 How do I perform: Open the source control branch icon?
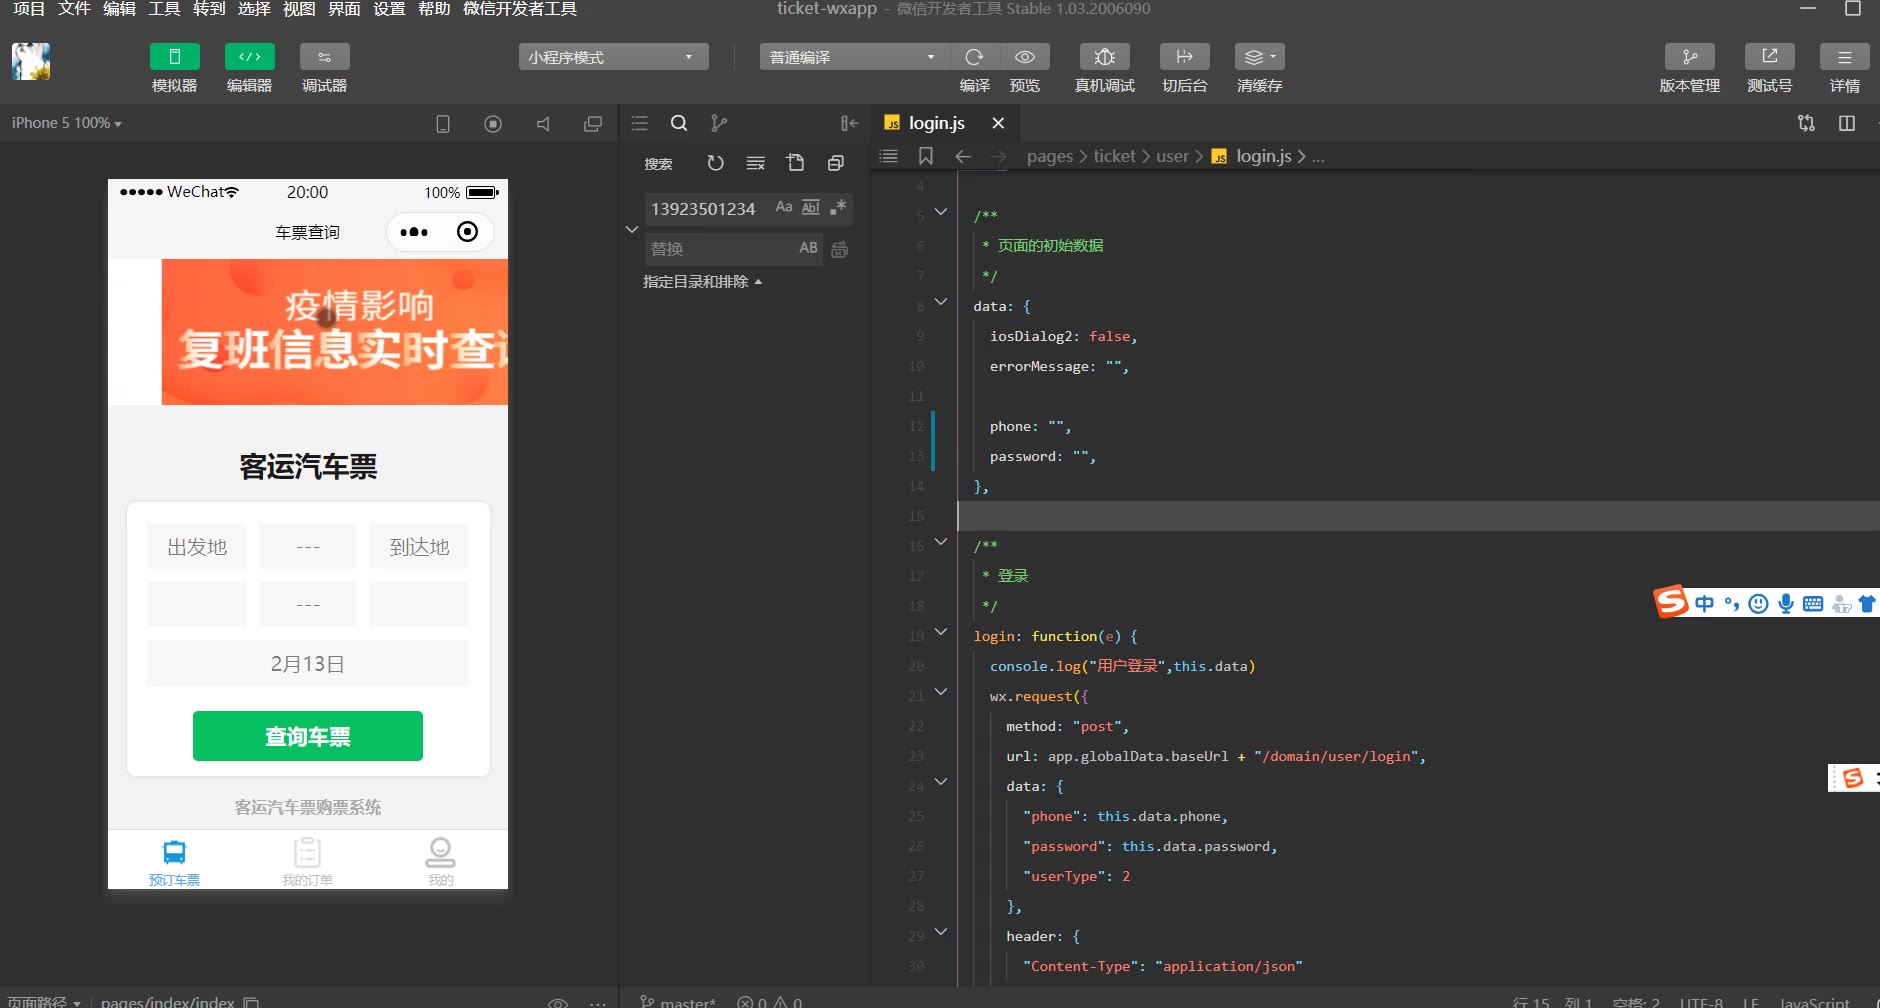coord(719,123)
